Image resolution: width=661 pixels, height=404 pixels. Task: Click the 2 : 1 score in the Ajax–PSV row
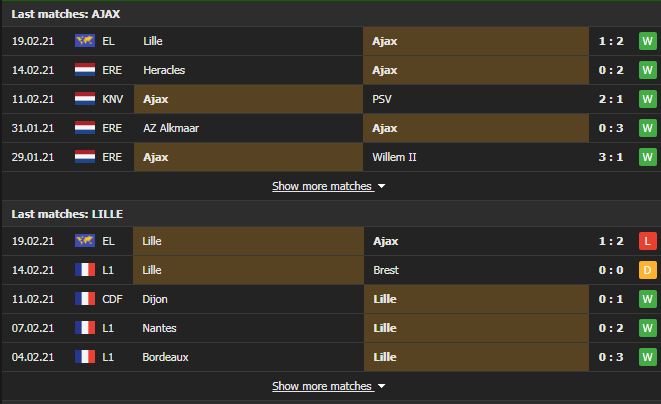[611, 99]
